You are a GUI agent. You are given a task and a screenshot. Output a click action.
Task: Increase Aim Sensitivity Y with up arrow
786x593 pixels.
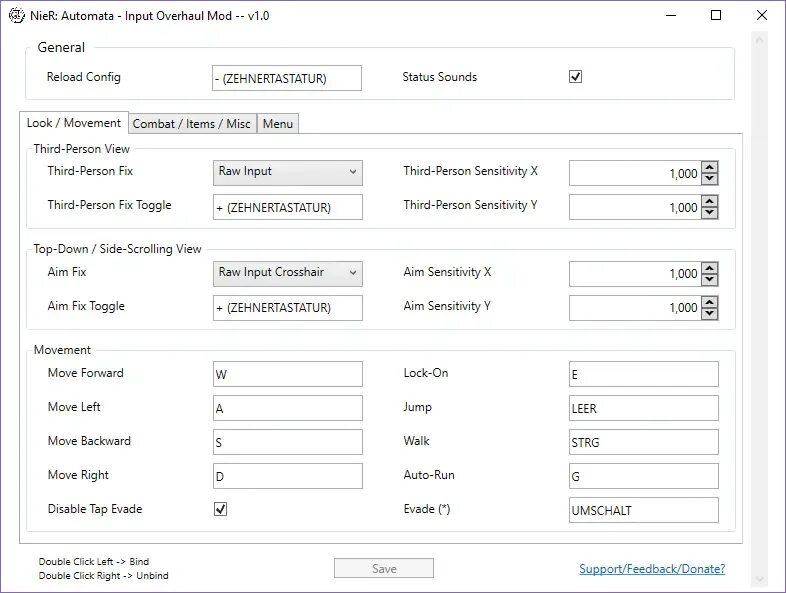point(710,301)
